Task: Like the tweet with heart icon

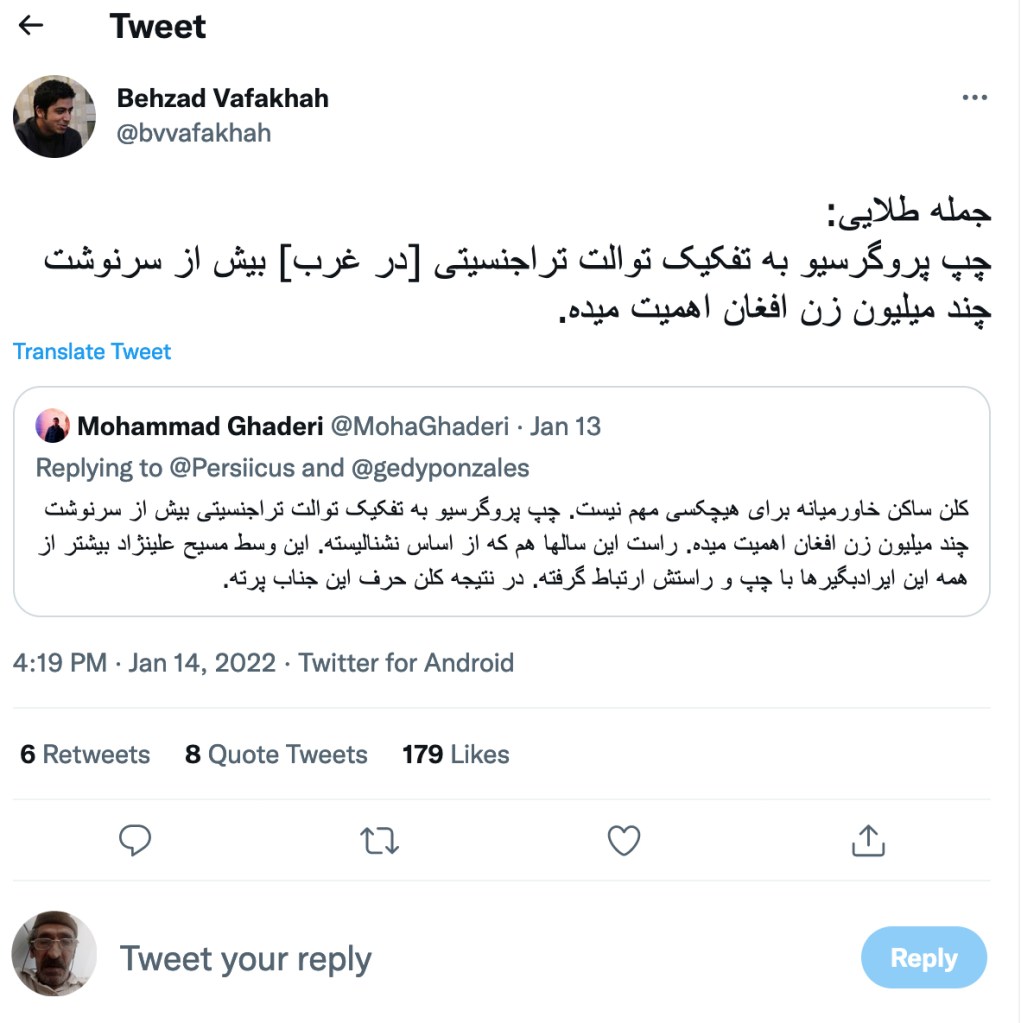Action: tap(624, 841)
